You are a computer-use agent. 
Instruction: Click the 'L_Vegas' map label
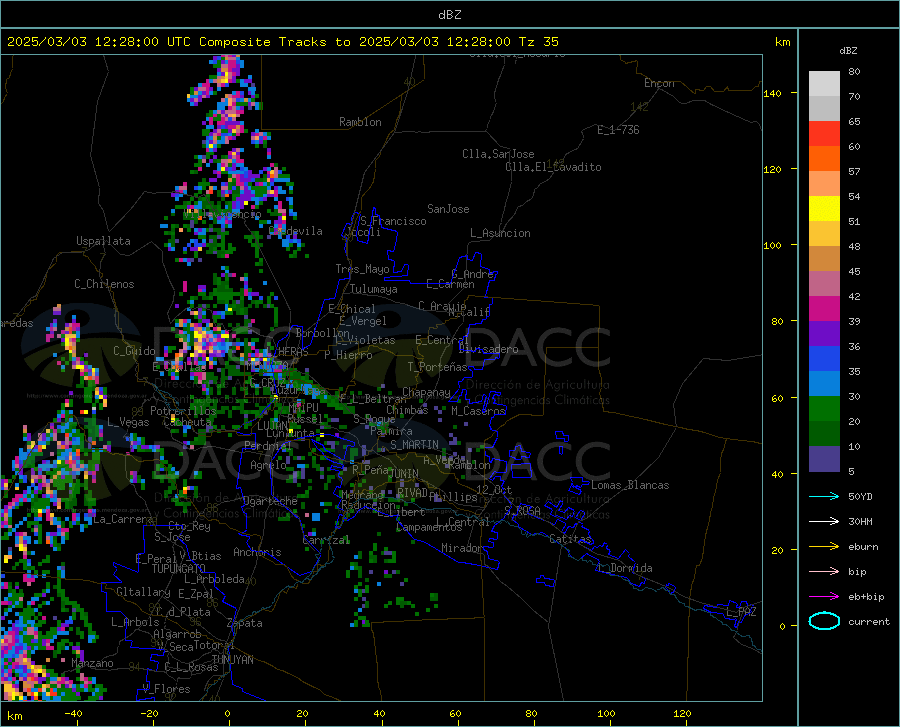[x=129, y=422]
